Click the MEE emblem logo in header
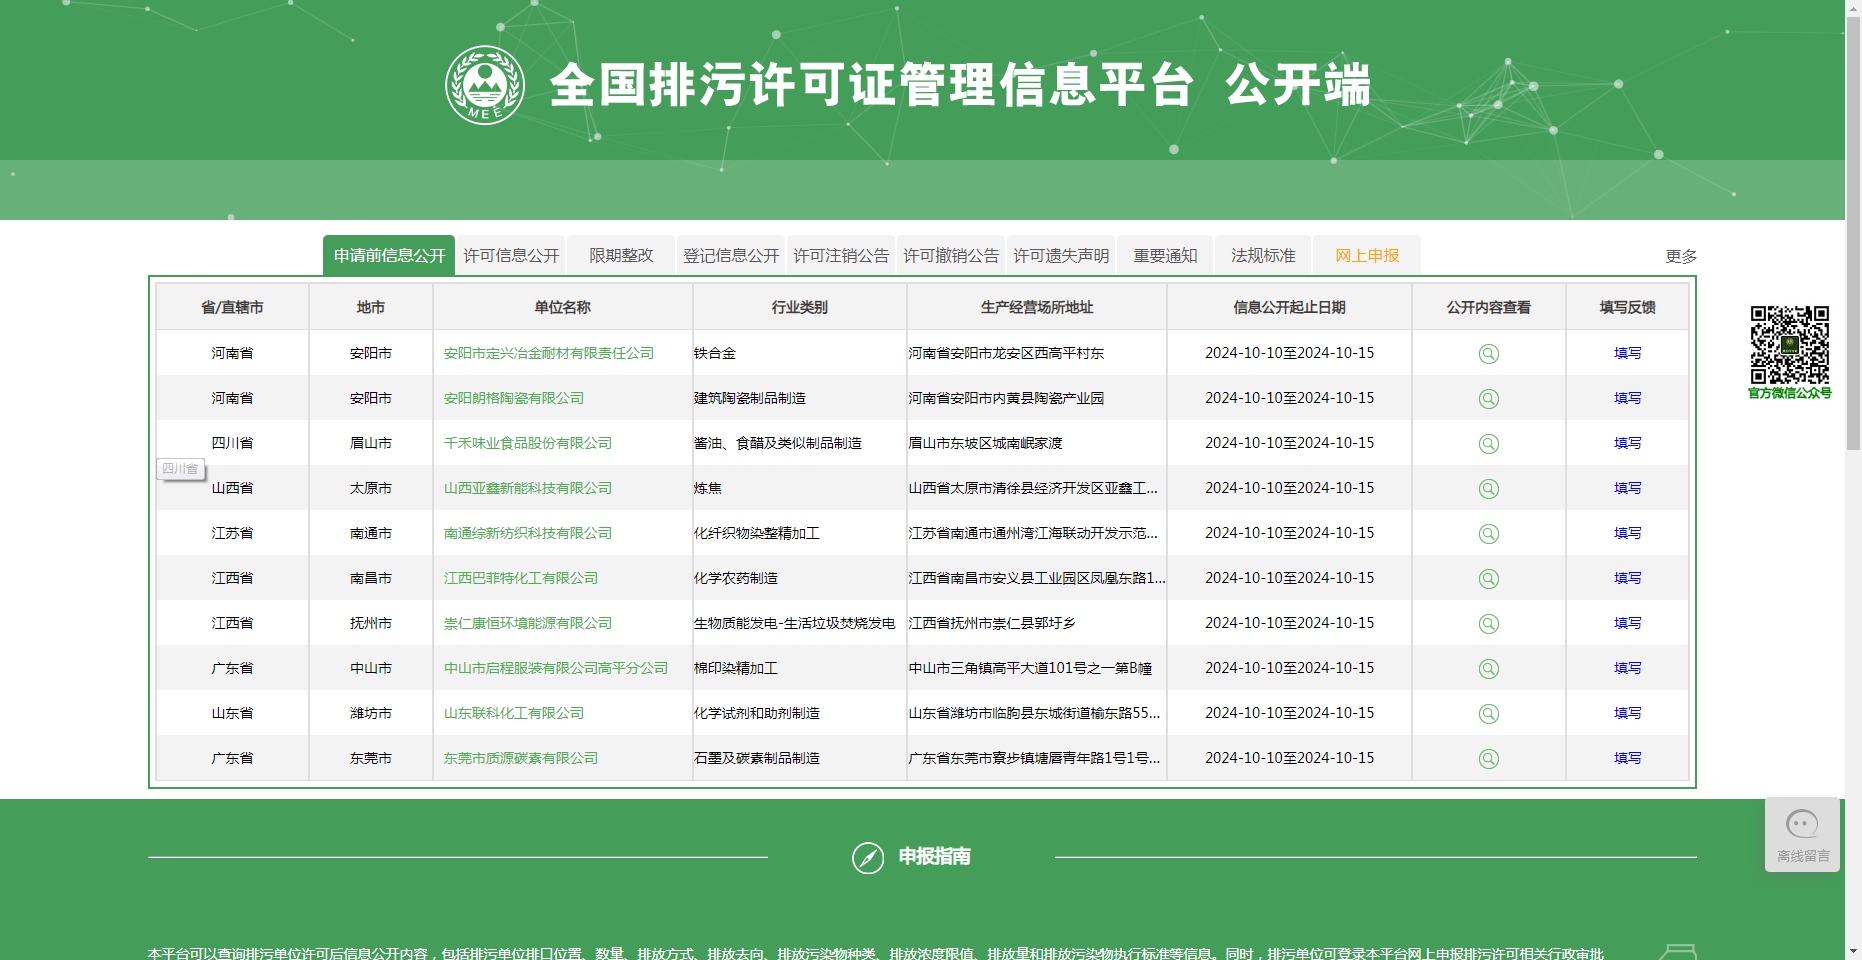The image size is (1862, 960). [x=485, y=85]
